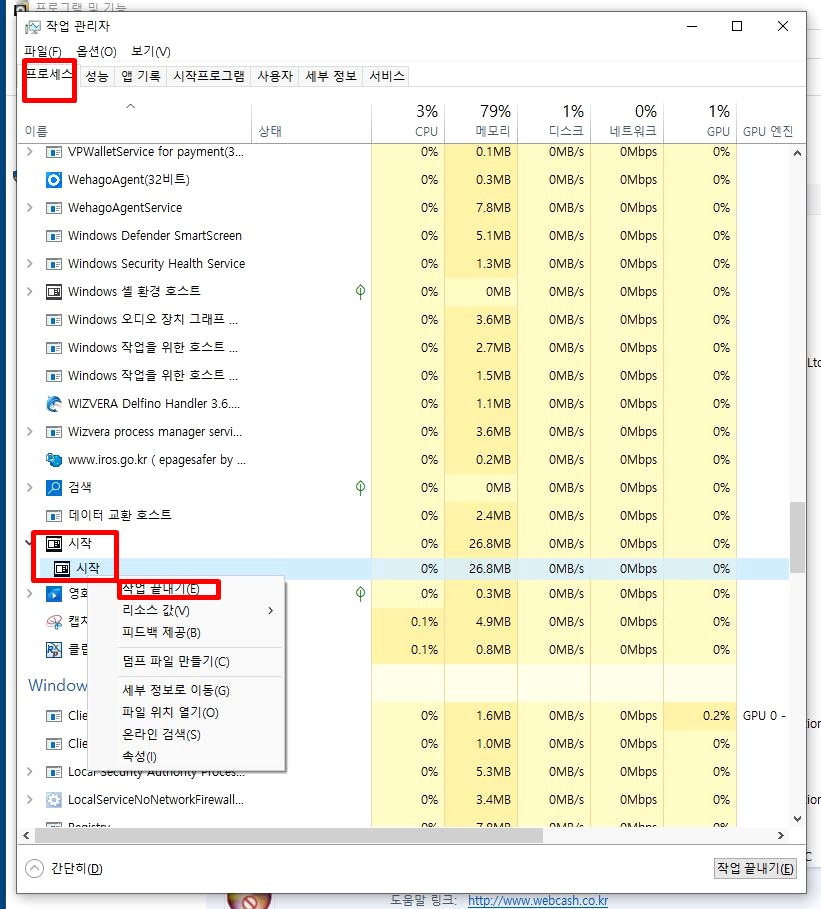This screenshot has height=909, width=821.
Task: Click the leaf status icon on Windows 셸 row
Action: (360, 292)
